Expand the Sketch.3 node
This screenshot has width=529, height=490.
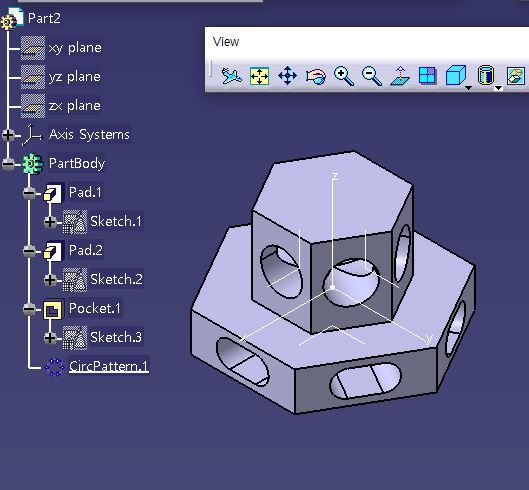[x=50, y=338]
